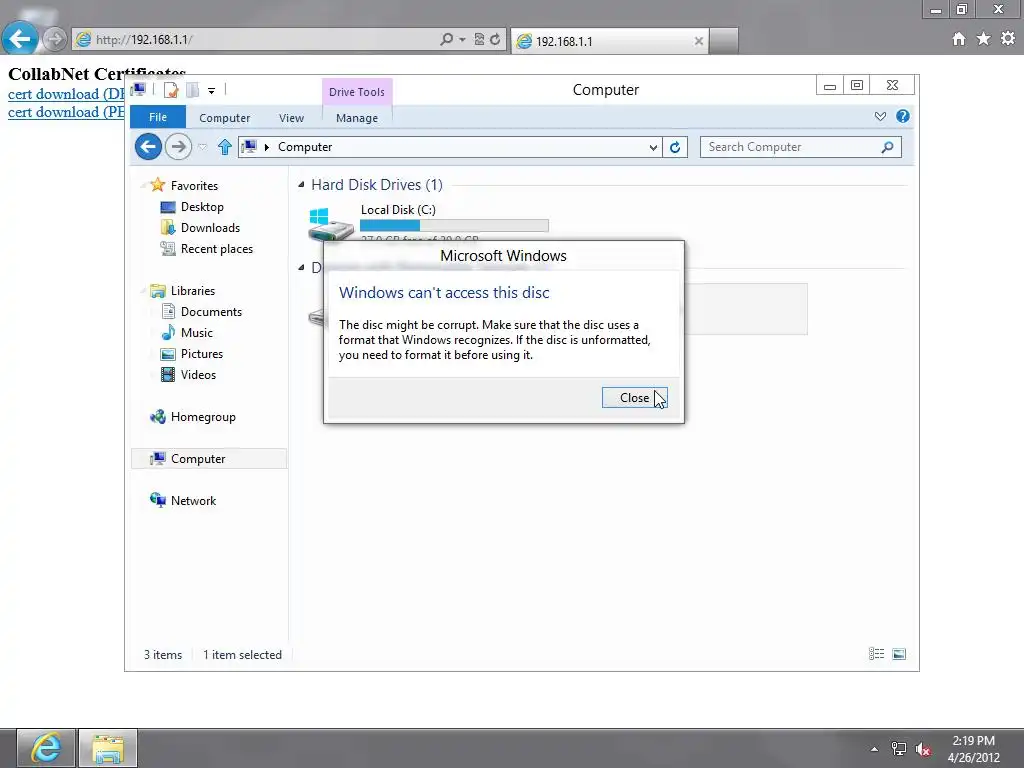Open the Computer ribbon tab
The height and width of the screenshot is (768, 1024).
[x=224, y=118]
